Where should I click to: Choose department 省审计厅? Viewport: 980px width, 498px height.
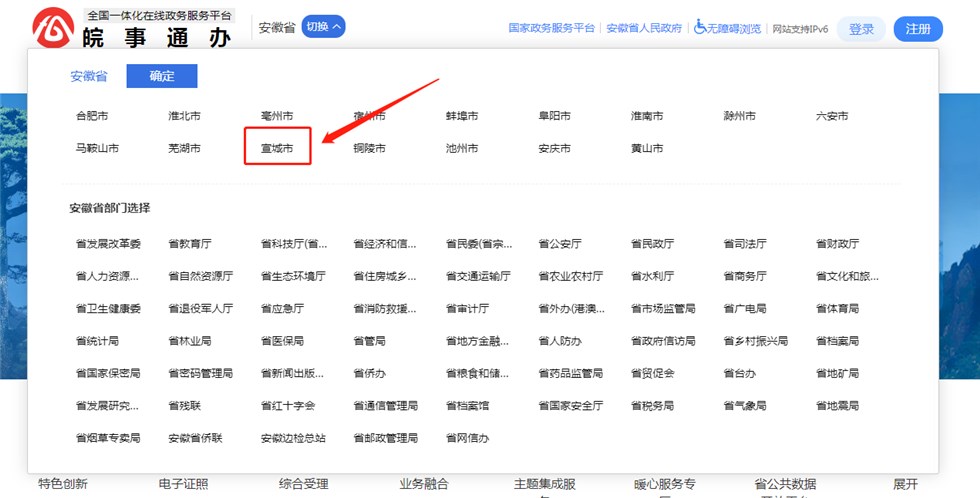point(468,309)
